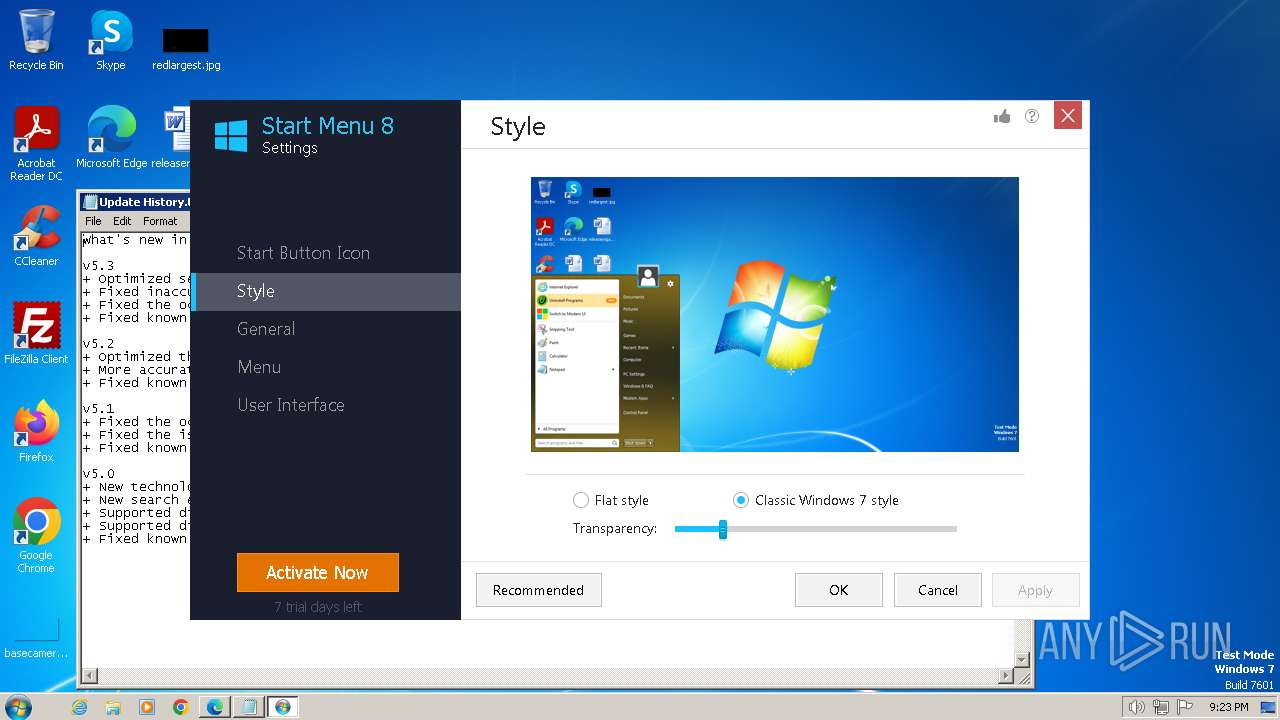
Task: Select the Flat style radio button
Action: pos(581,500)
